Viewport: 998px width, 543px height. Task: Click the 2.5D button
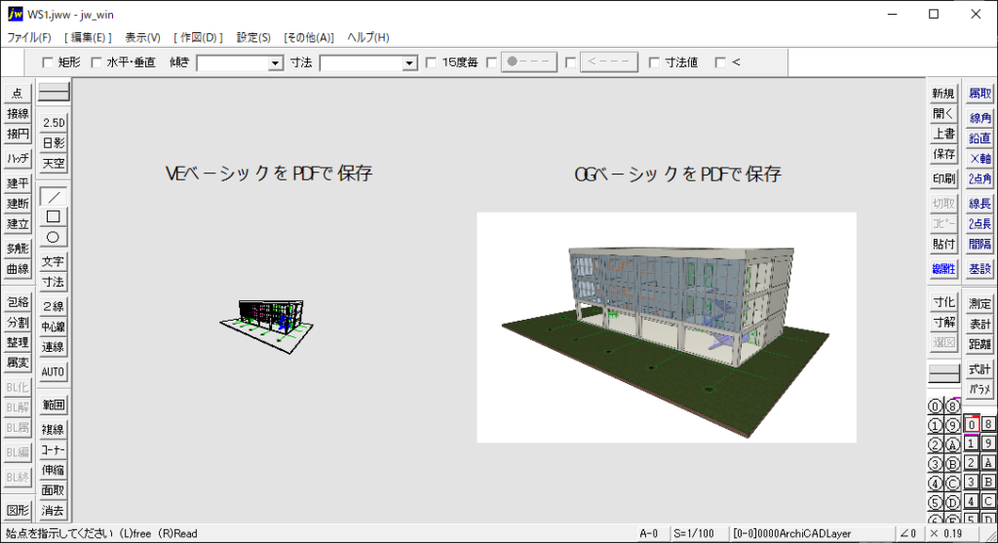point(53,123)
